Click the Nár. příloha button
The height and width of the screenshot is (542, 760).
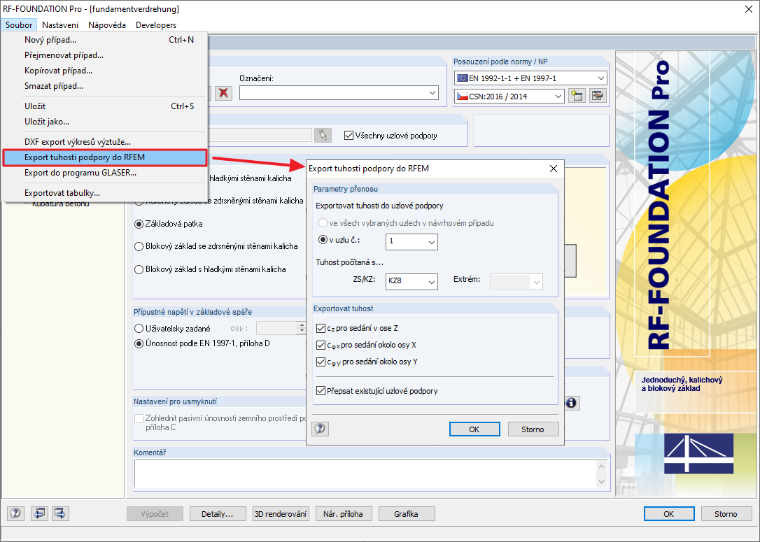pos(343,514)
